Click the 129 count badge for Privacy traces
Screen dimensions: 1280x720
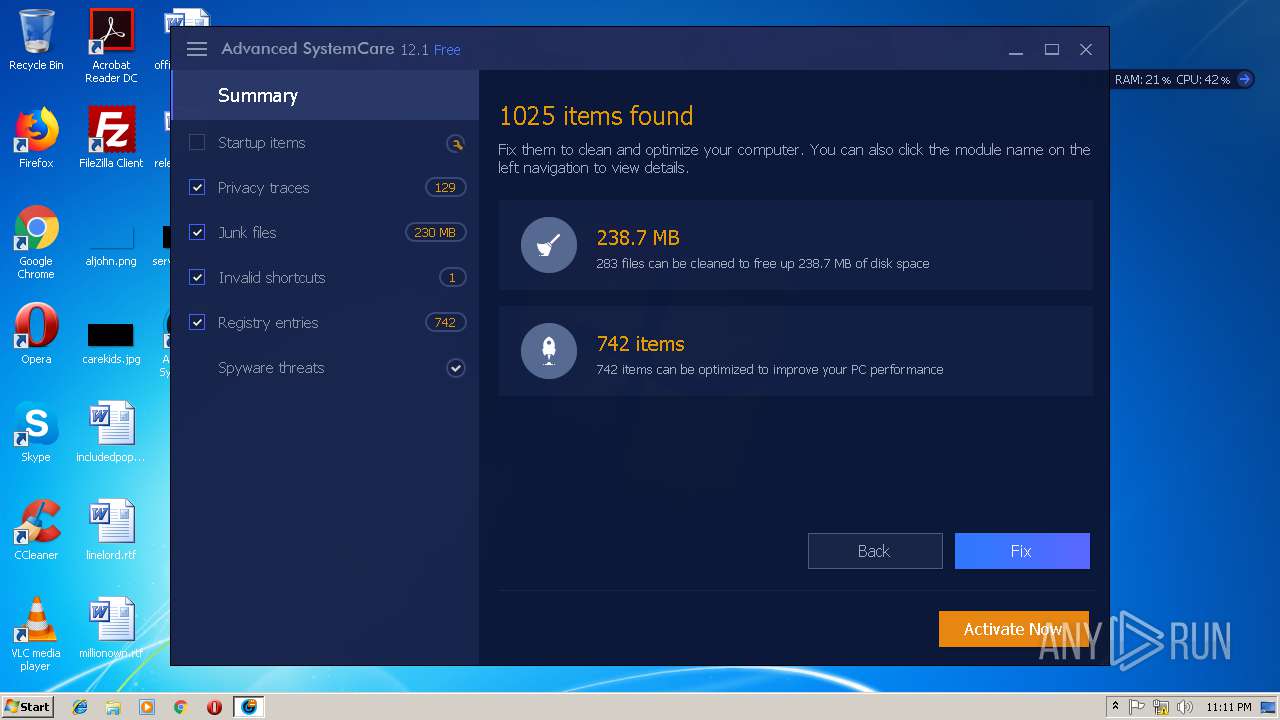(445, 187)
